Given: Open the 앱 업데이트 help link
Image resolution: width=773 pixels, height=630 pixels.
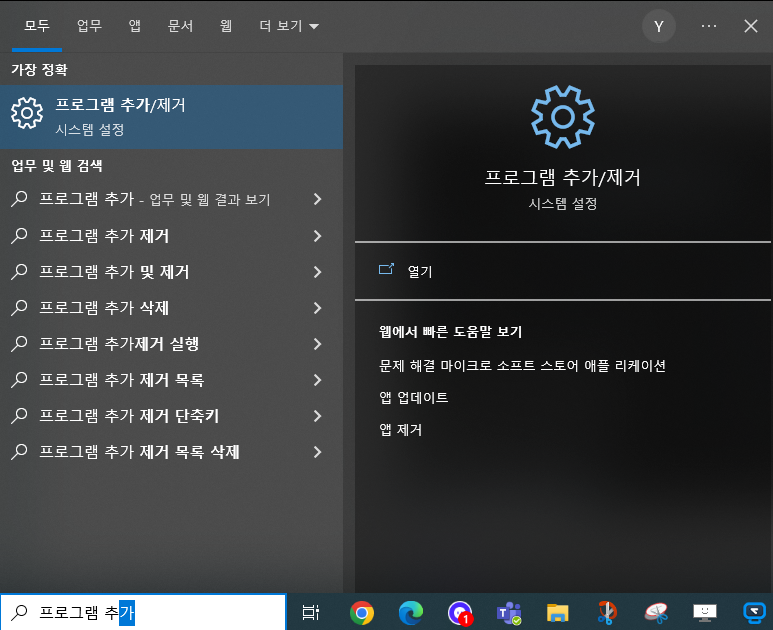Looking at the screenshot, I should 413,397.
